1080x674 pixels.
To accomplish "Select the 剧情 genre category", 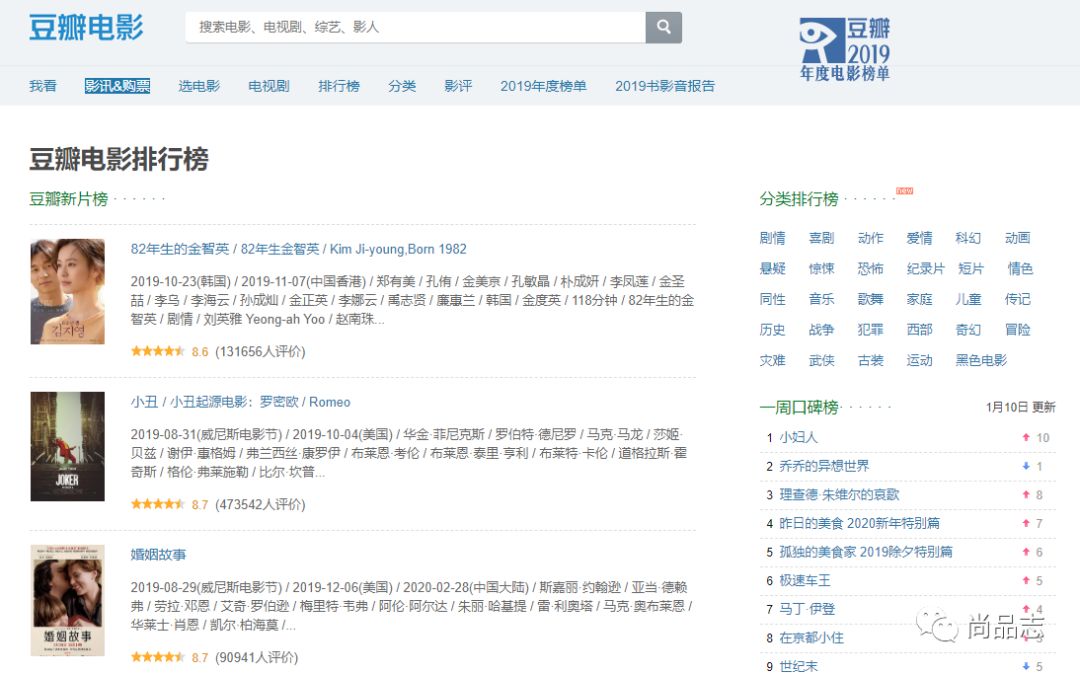I will (772, 238).
